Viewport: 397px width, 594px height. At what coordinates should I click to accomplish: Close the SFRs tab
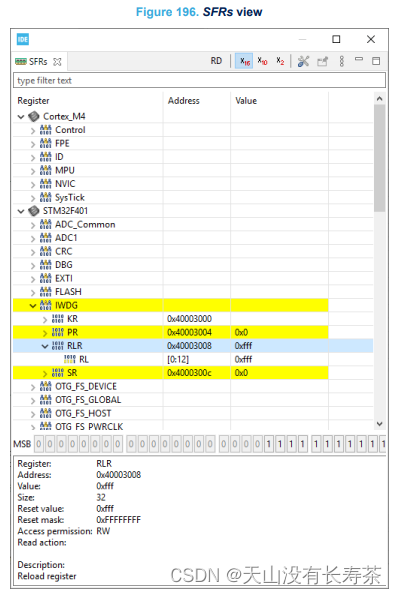tap(57, 62)
